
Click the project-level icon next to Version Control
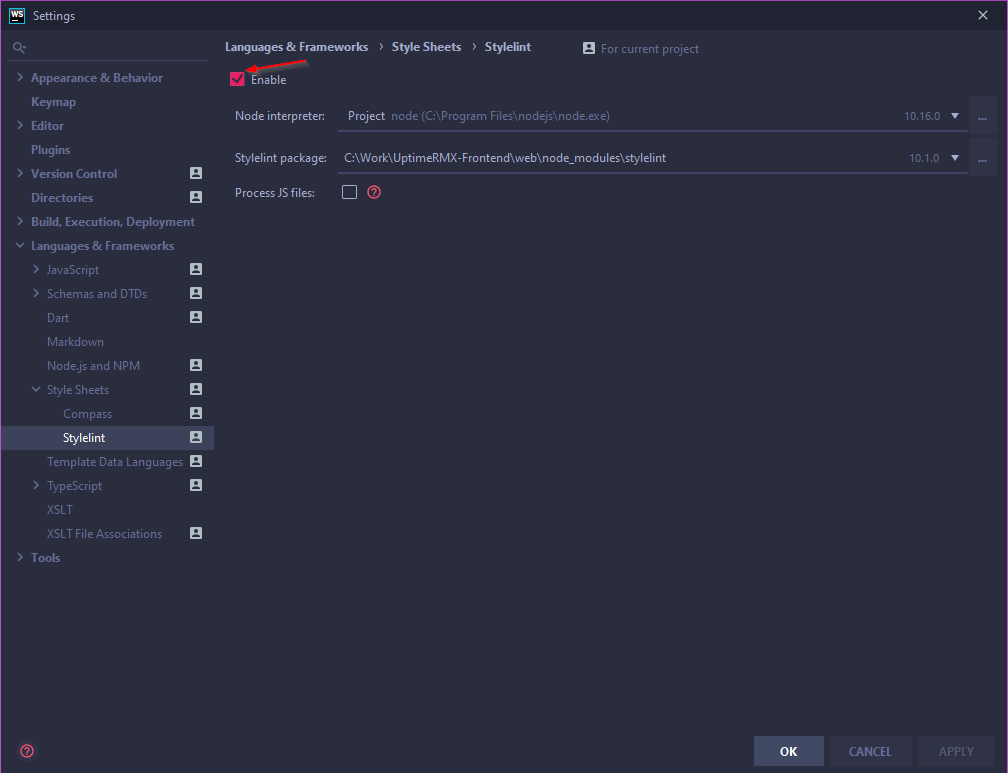(x=196, y=173)
